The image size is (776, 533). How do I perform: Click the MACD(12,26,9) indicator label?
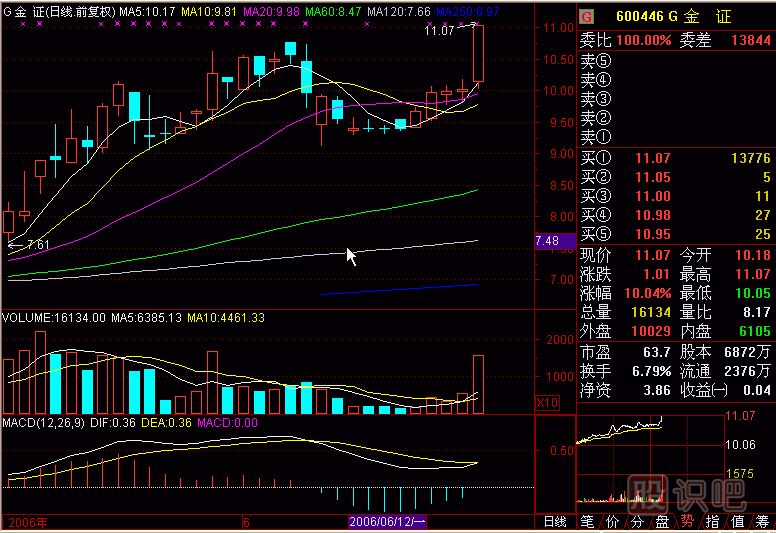point(41,424)
